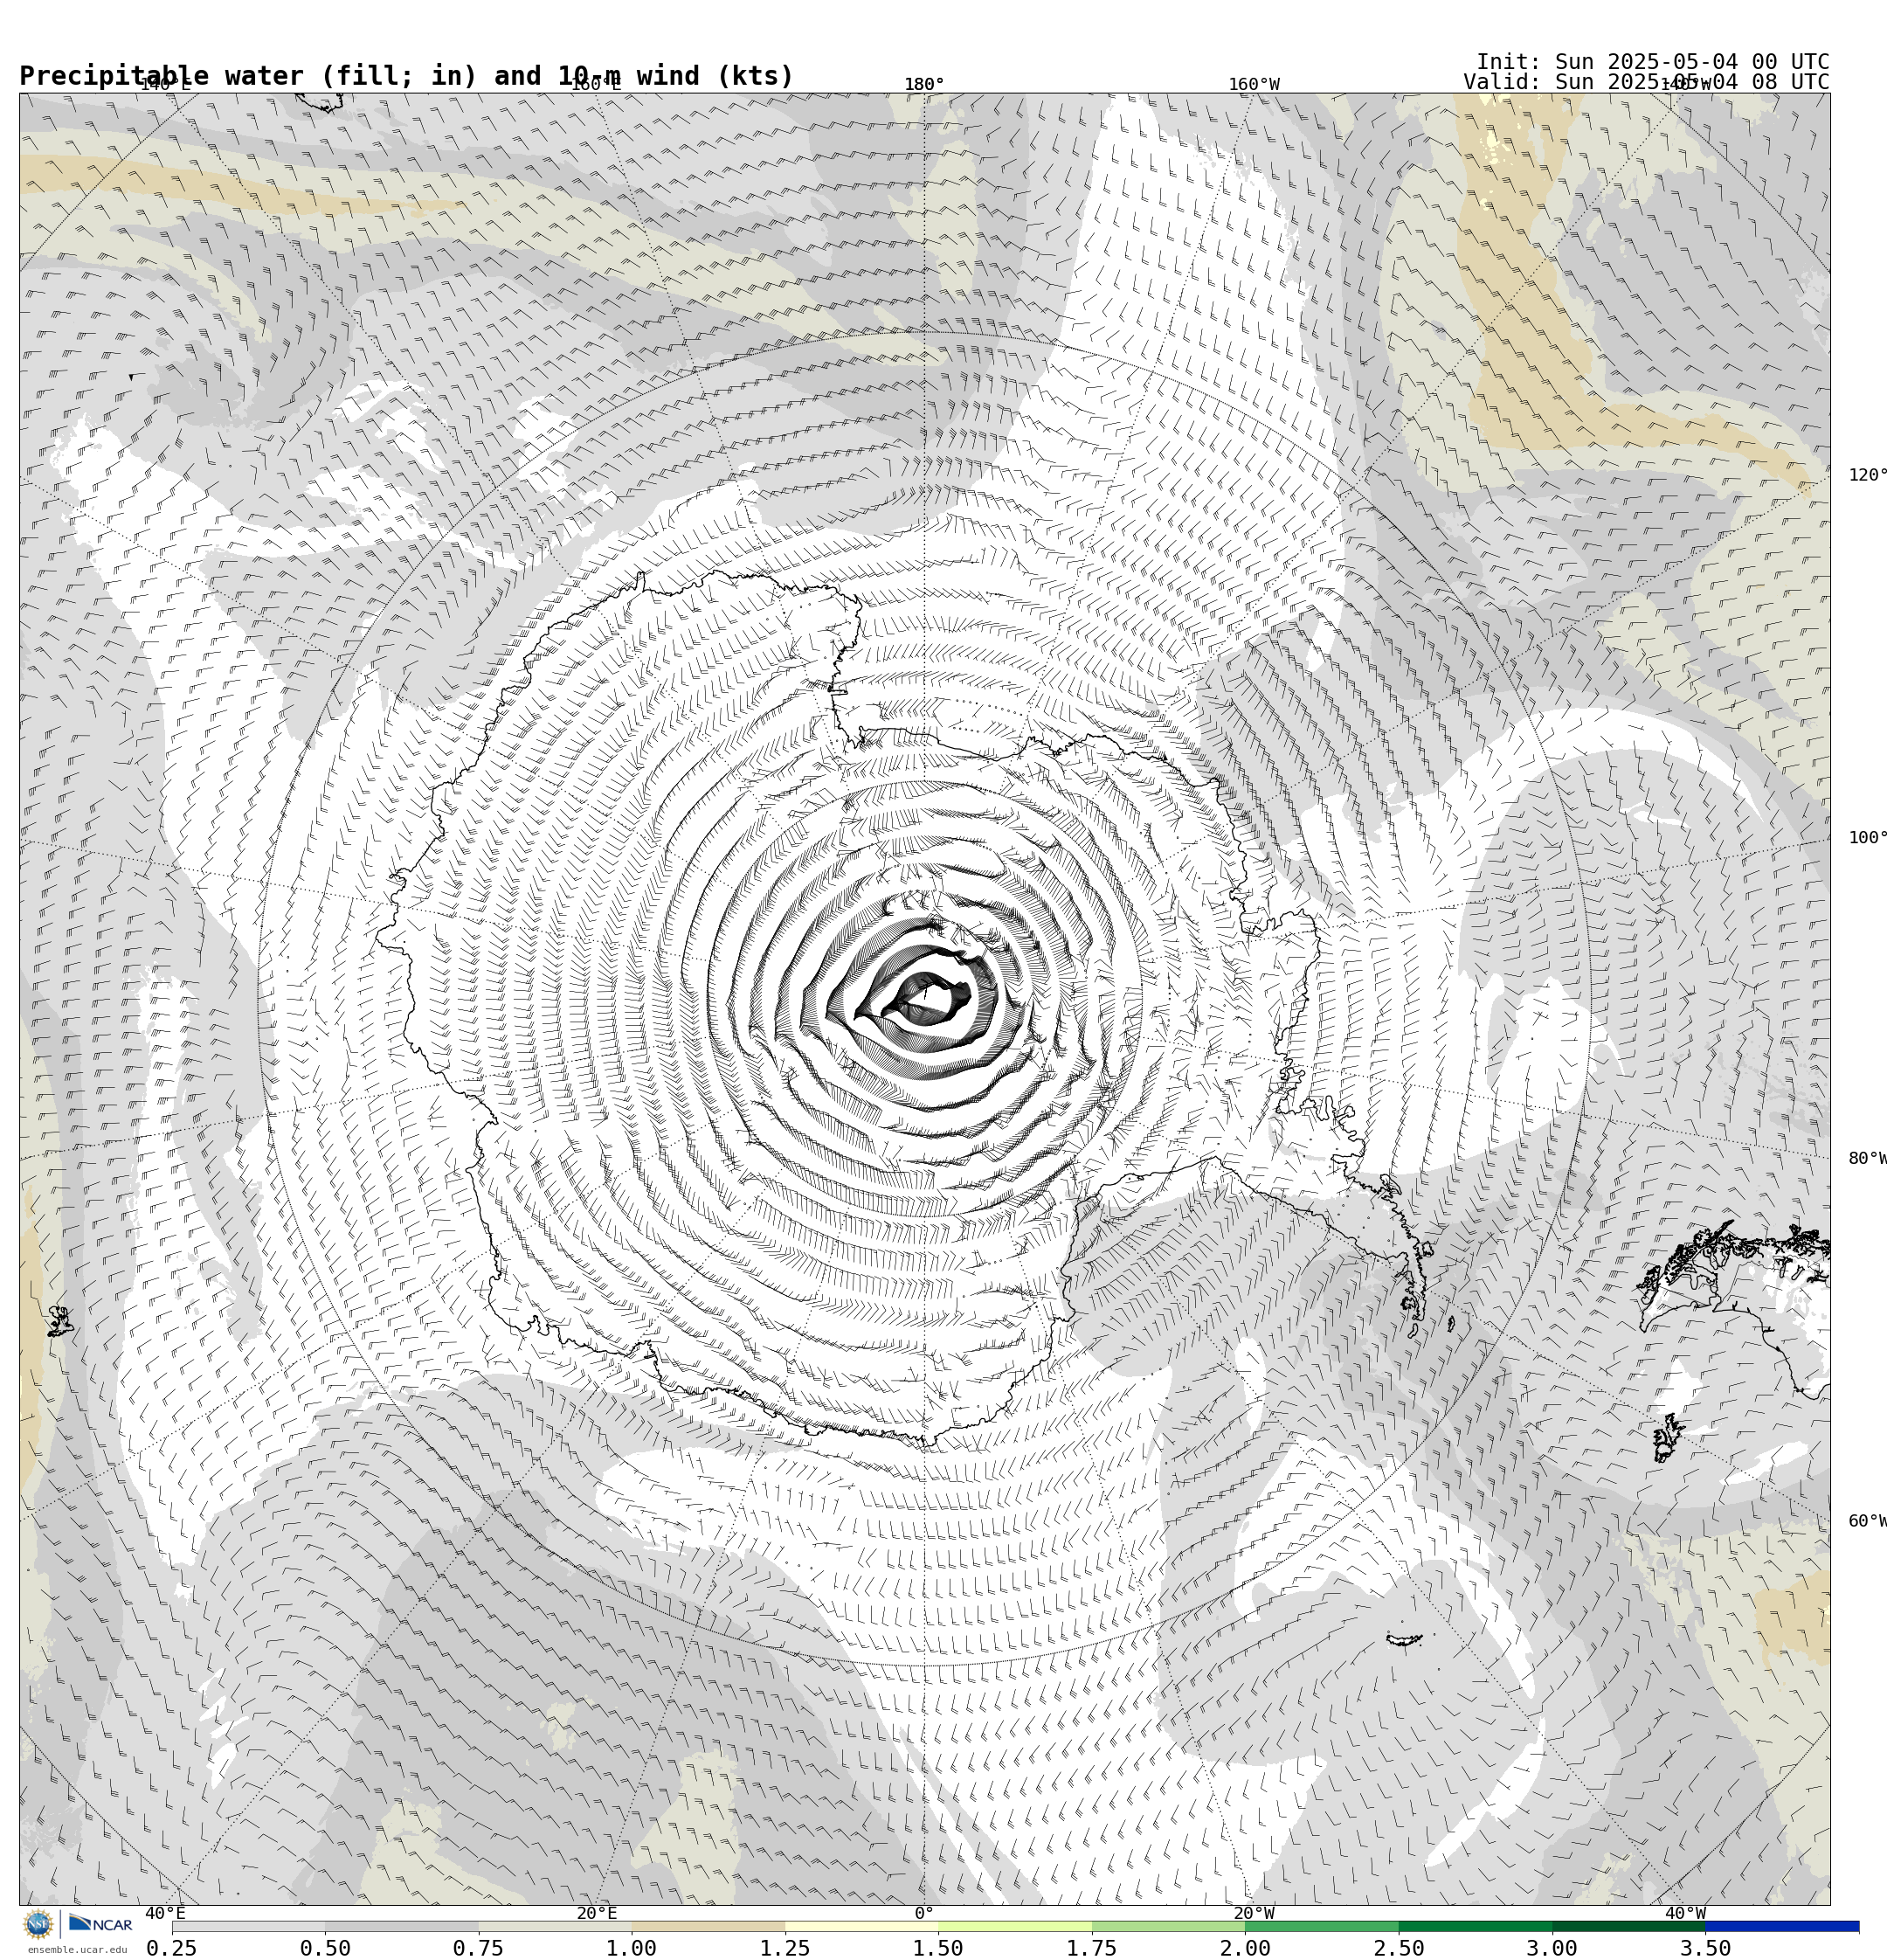Click the 0.50 colorbar tick value
The height and width of the screenshot is (1960, 1887).
tap(325, 1948)
